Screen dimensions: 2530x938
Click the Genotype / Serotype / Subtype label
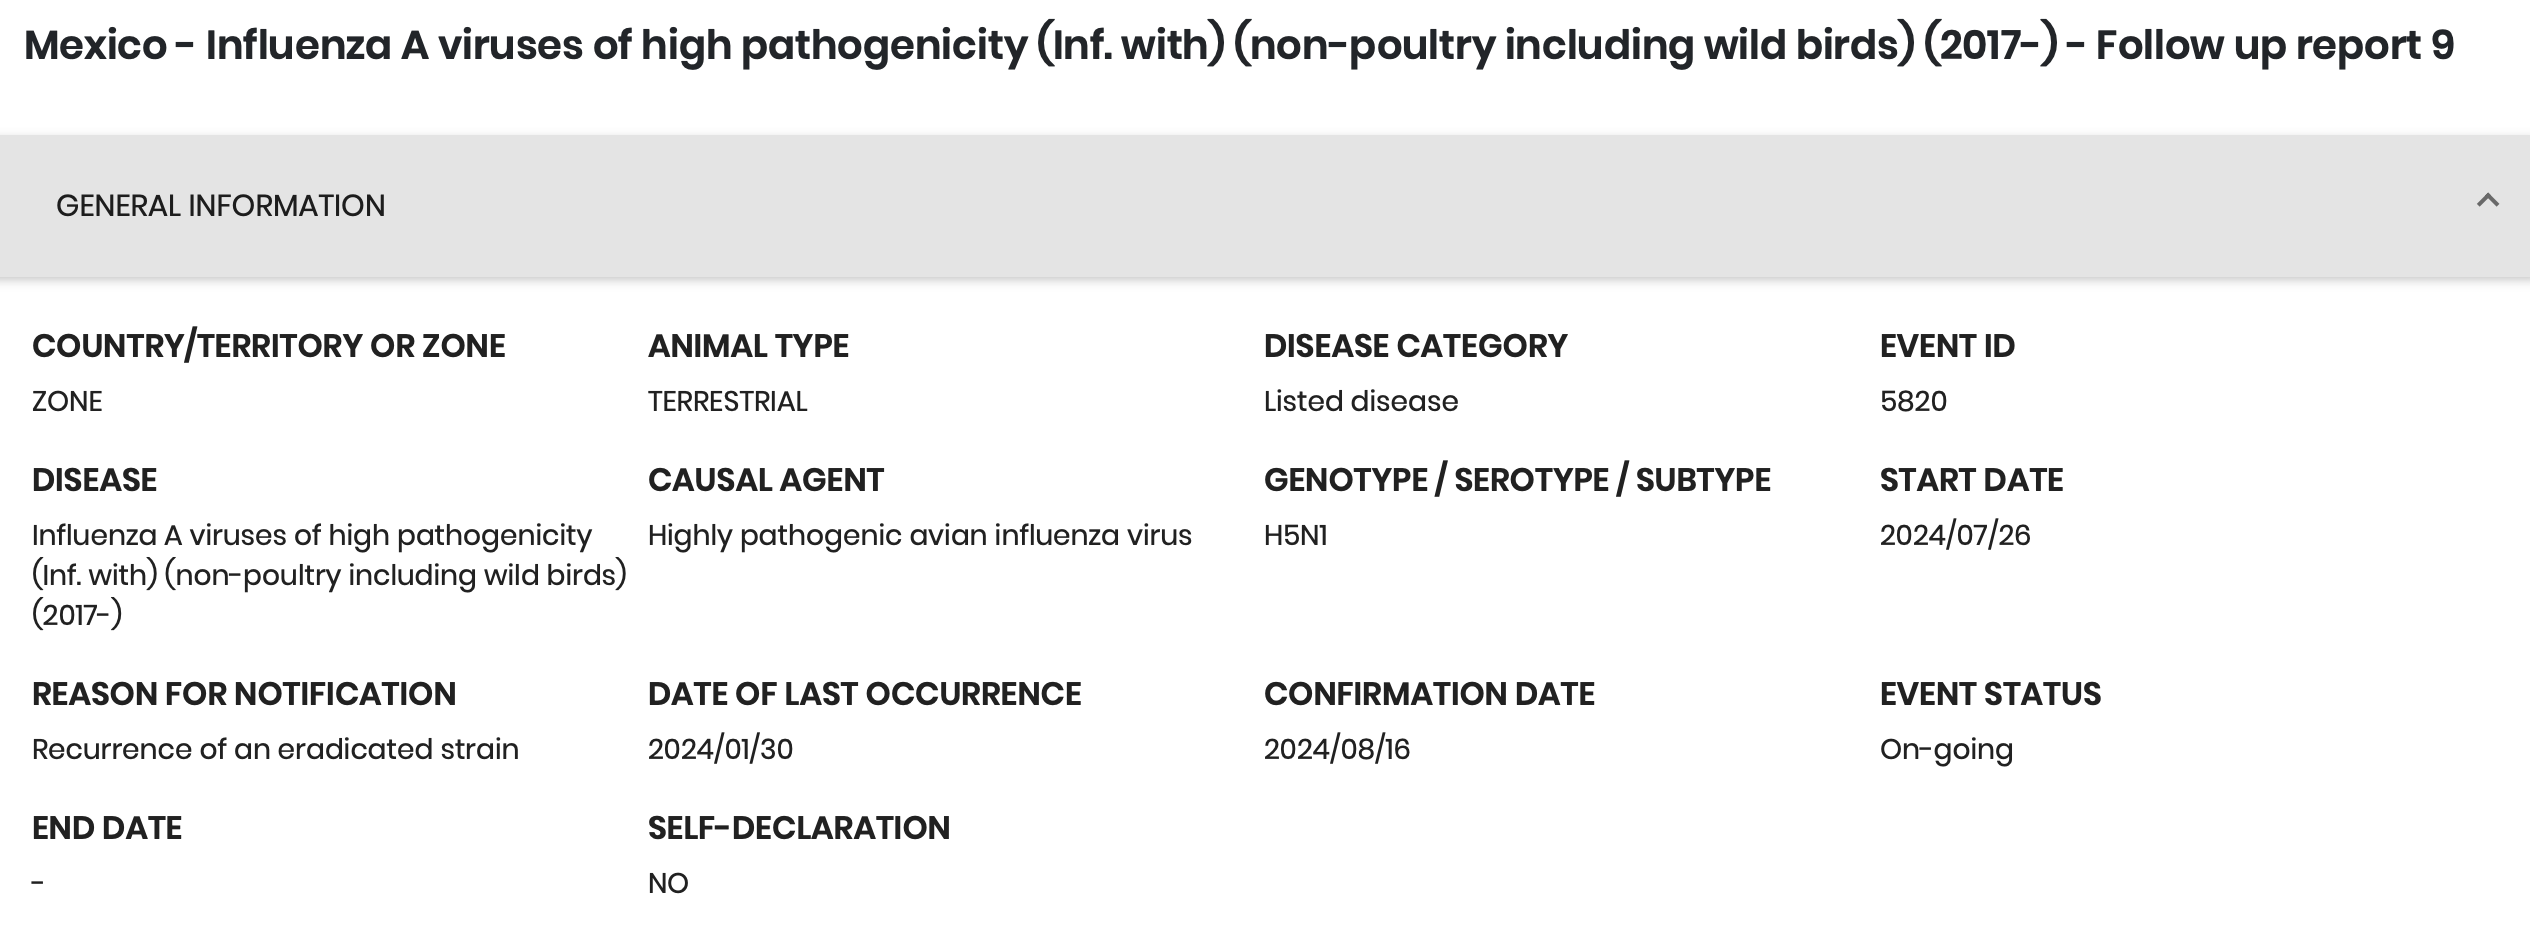(x=1516, y=480)
